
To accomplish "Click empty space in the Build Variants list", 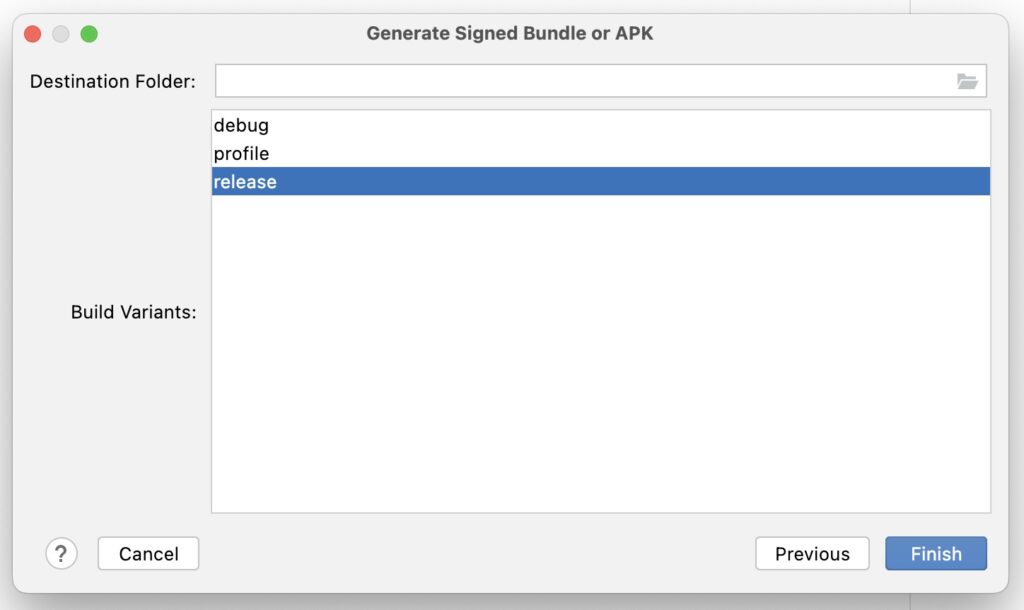I will pos(601,353).
